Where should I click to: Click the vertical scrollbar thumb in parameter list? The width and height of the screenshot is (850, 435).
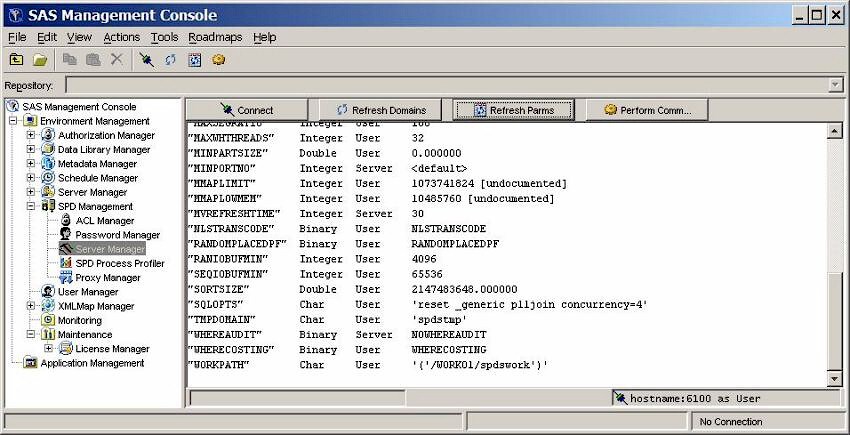835,322
